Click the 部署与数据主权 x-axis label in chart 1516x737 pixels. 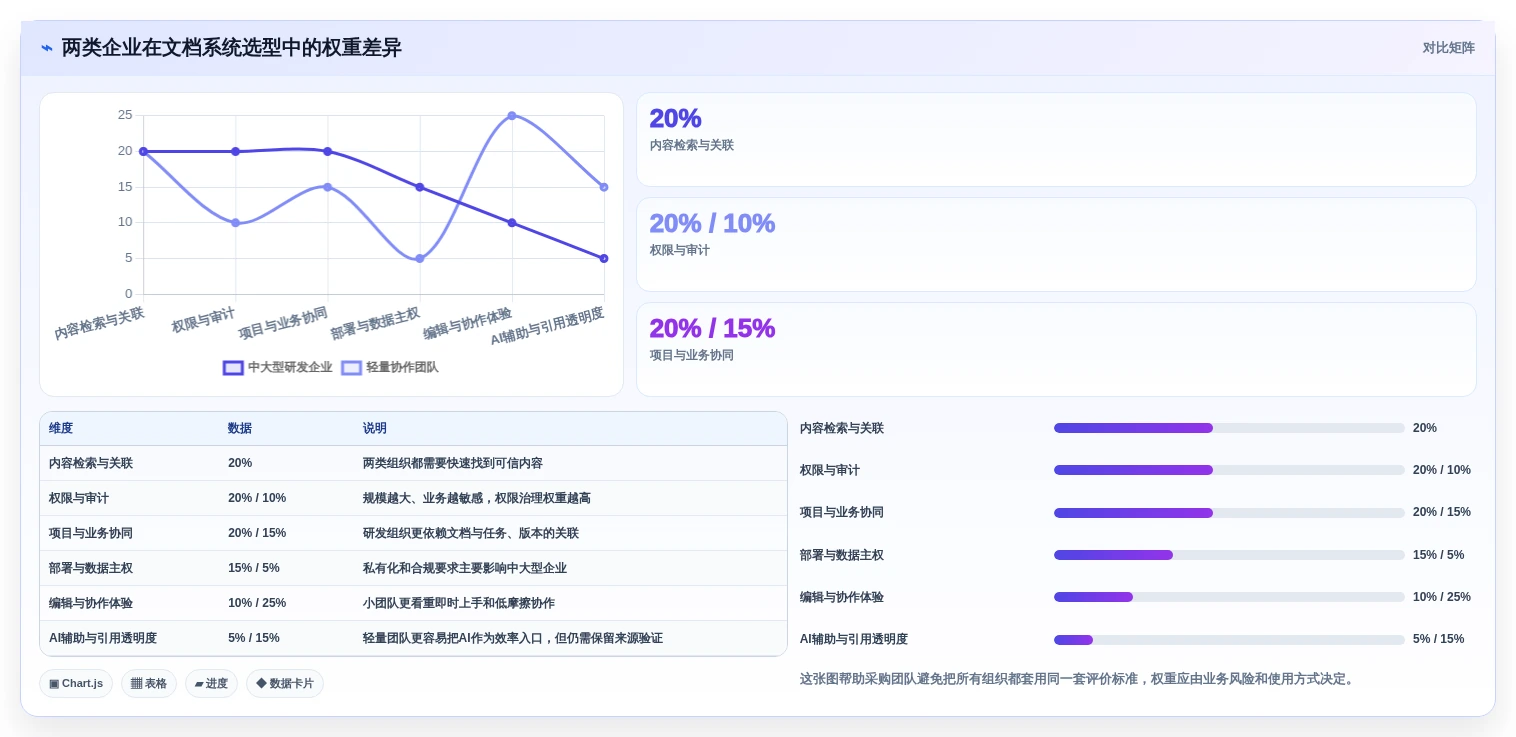[x=375, y=324]
